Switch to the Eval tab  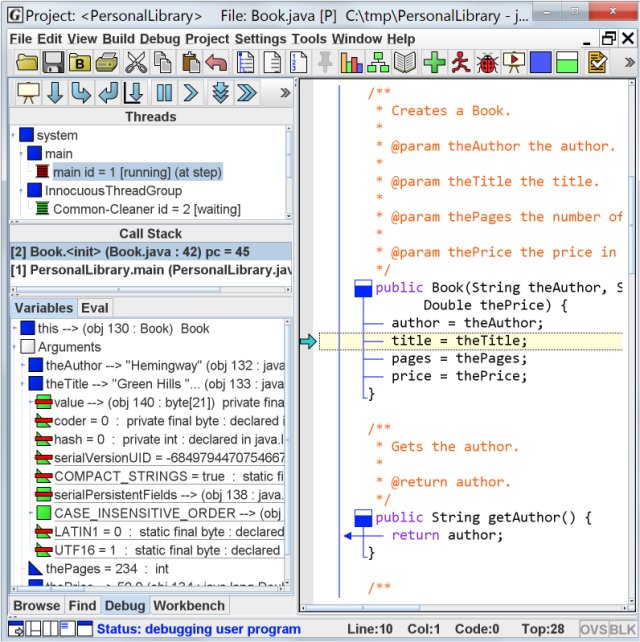[95, 308]
